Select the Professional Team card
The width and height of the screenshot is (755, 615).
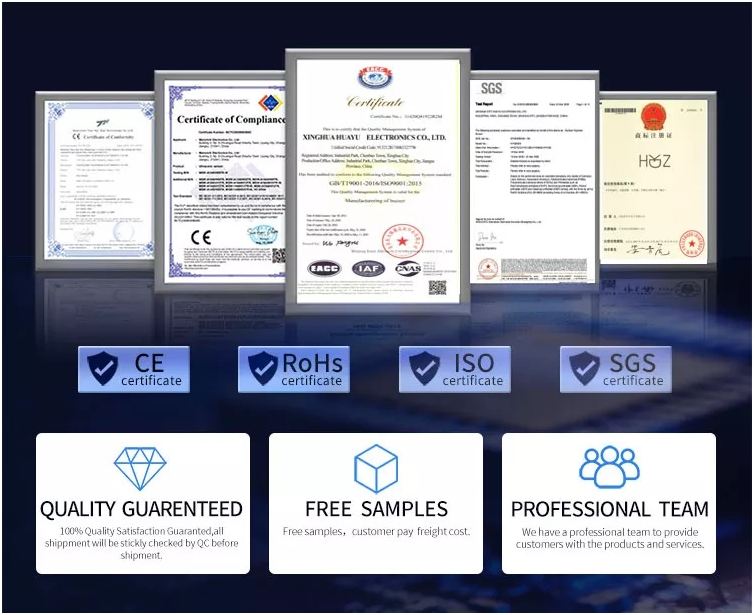tap(609, 503)
